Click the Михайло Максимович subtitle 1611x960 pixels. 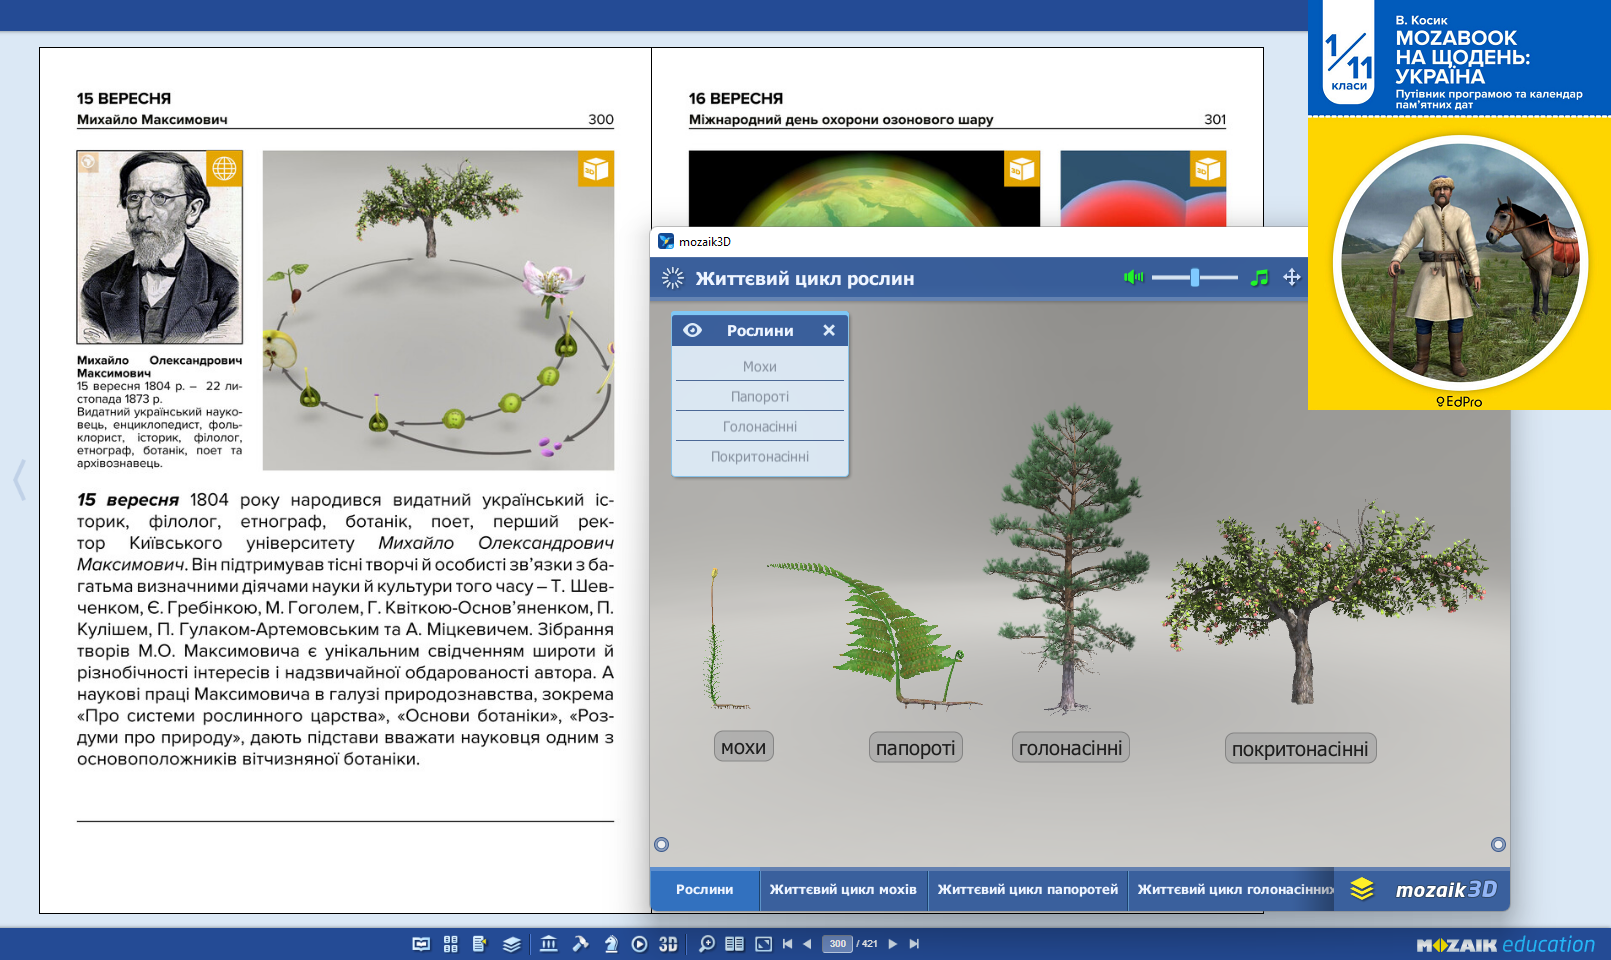point(152,119)
